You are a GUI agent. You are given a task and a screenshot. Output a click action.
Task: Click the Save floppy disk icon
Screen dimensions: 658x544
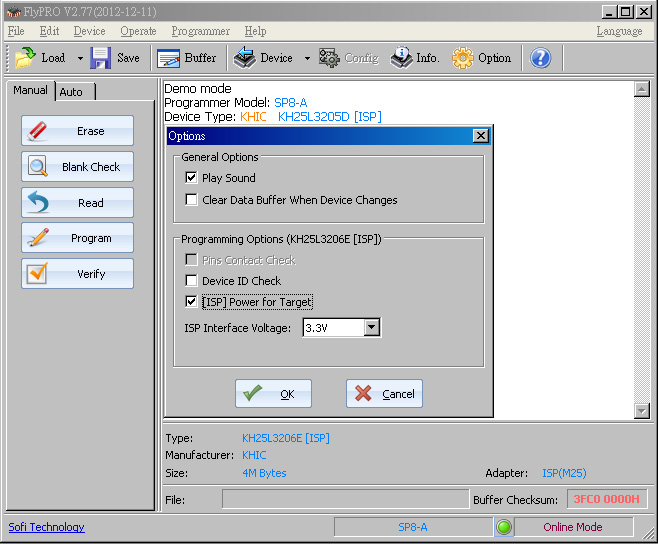tap(100, 58)
